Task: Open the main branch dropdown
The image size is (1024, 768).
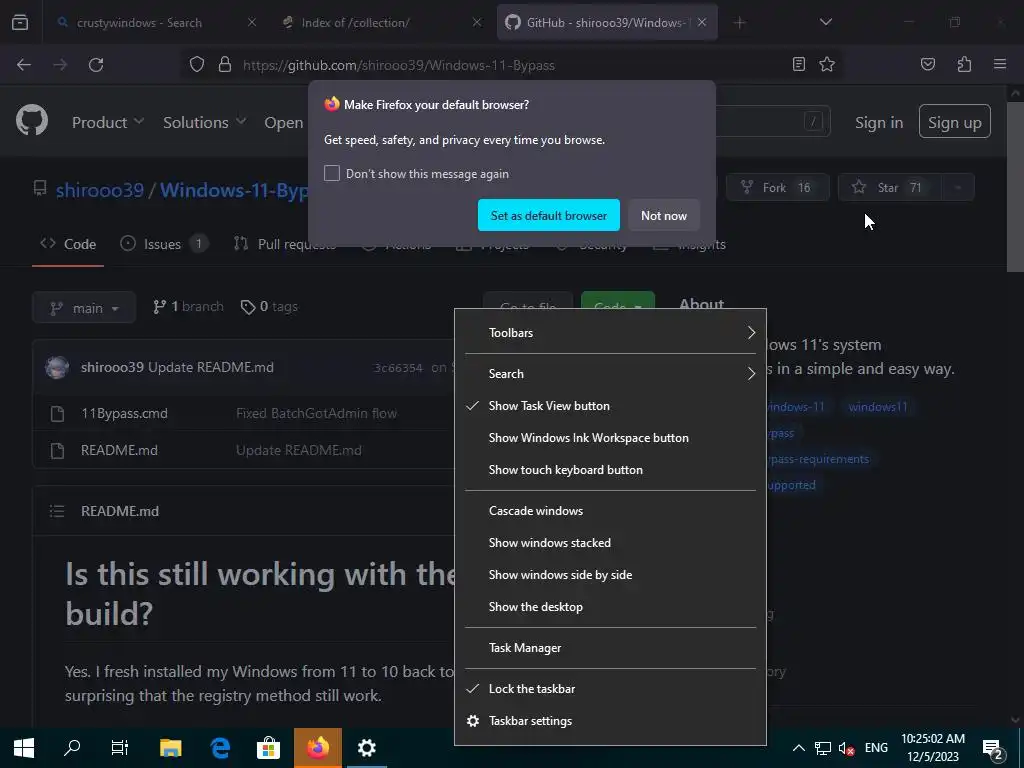Action: [x=84, y=308]
